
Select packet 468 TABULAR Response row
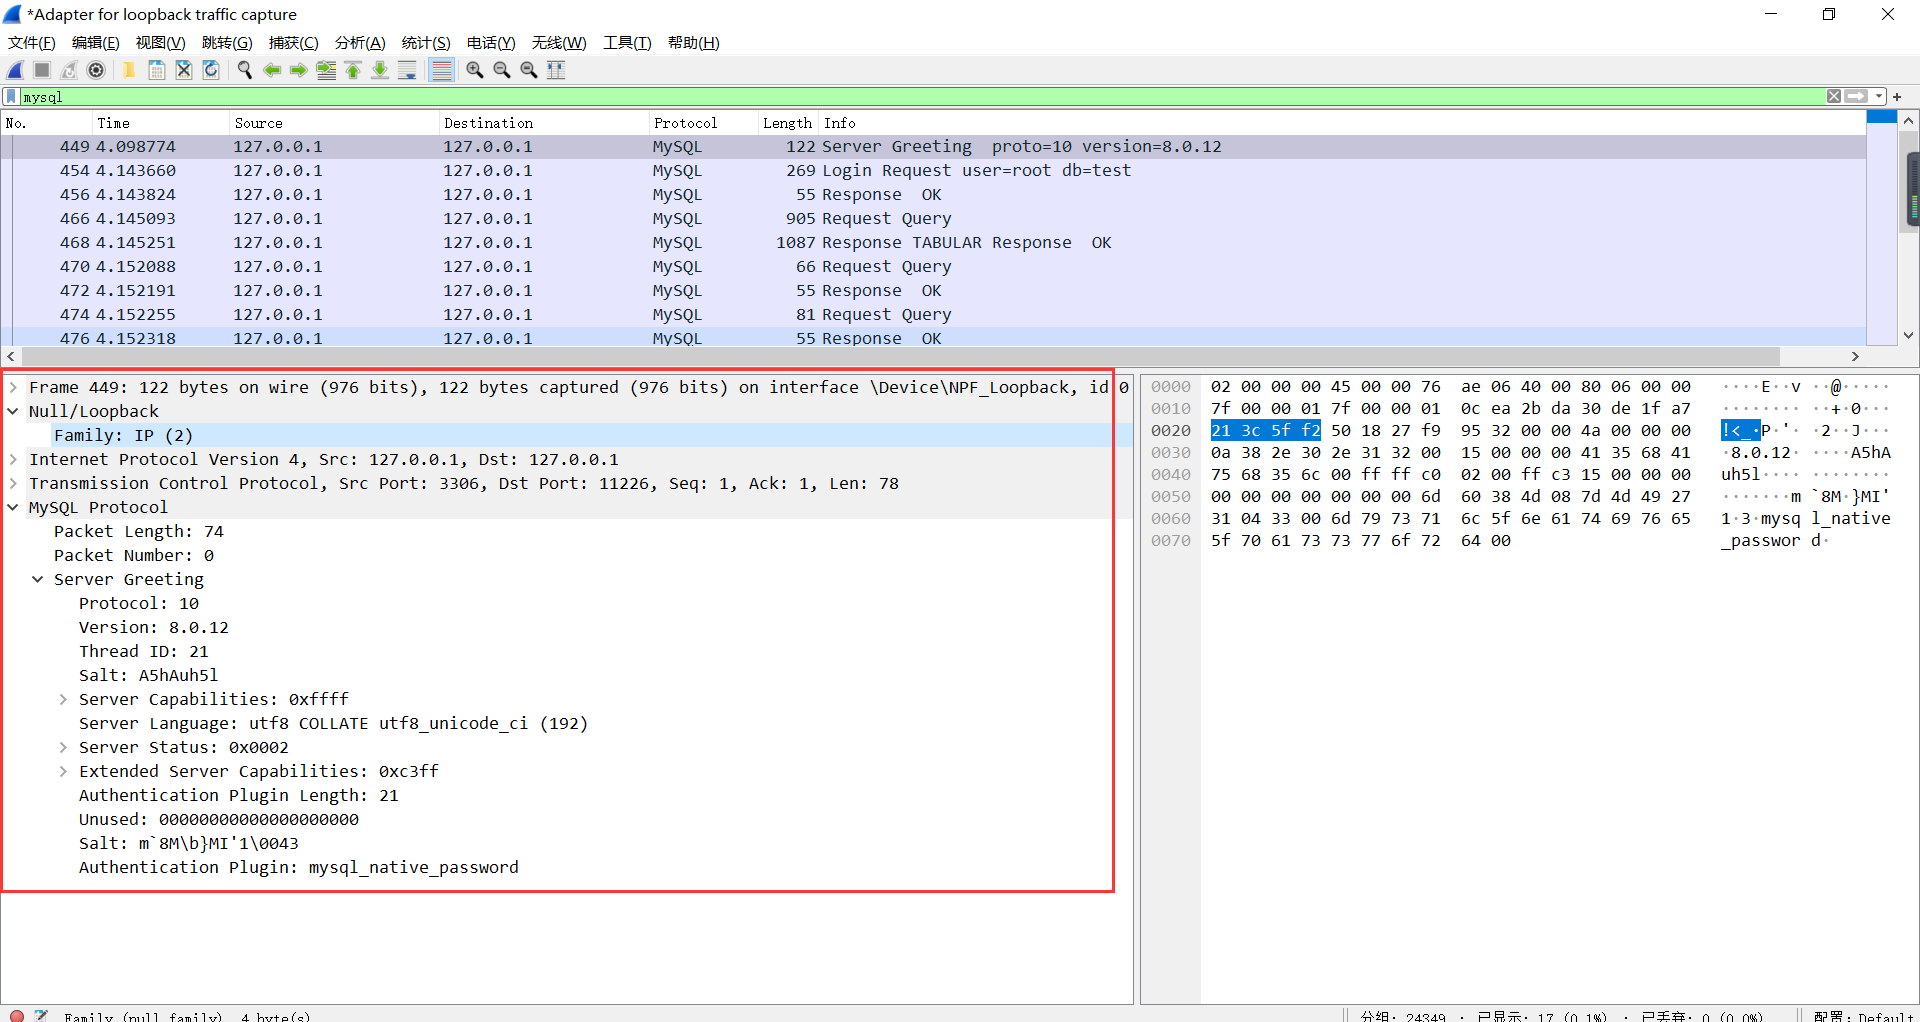point(934,242)
